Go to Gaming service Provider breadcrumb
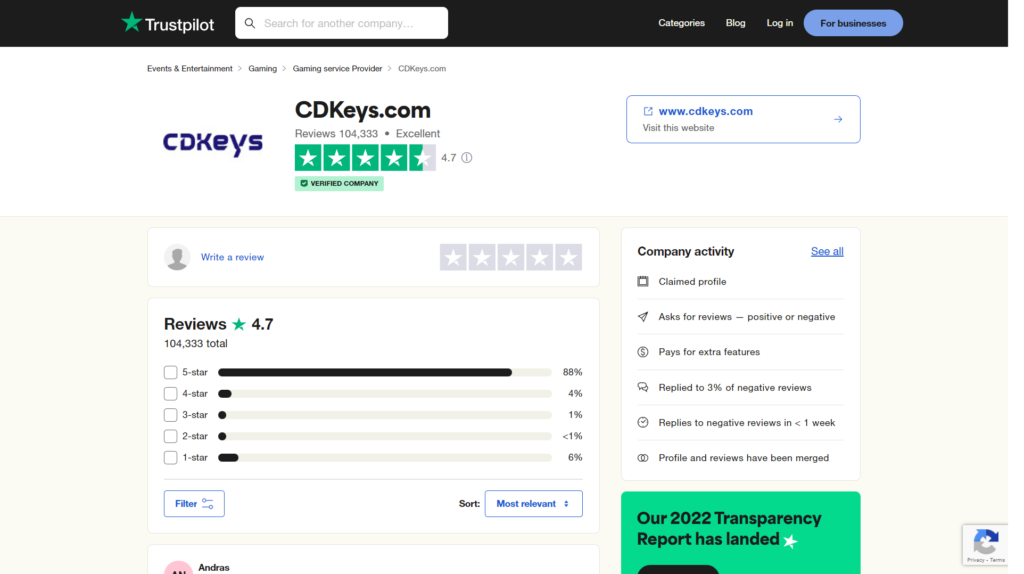 [x=337, y=69]
